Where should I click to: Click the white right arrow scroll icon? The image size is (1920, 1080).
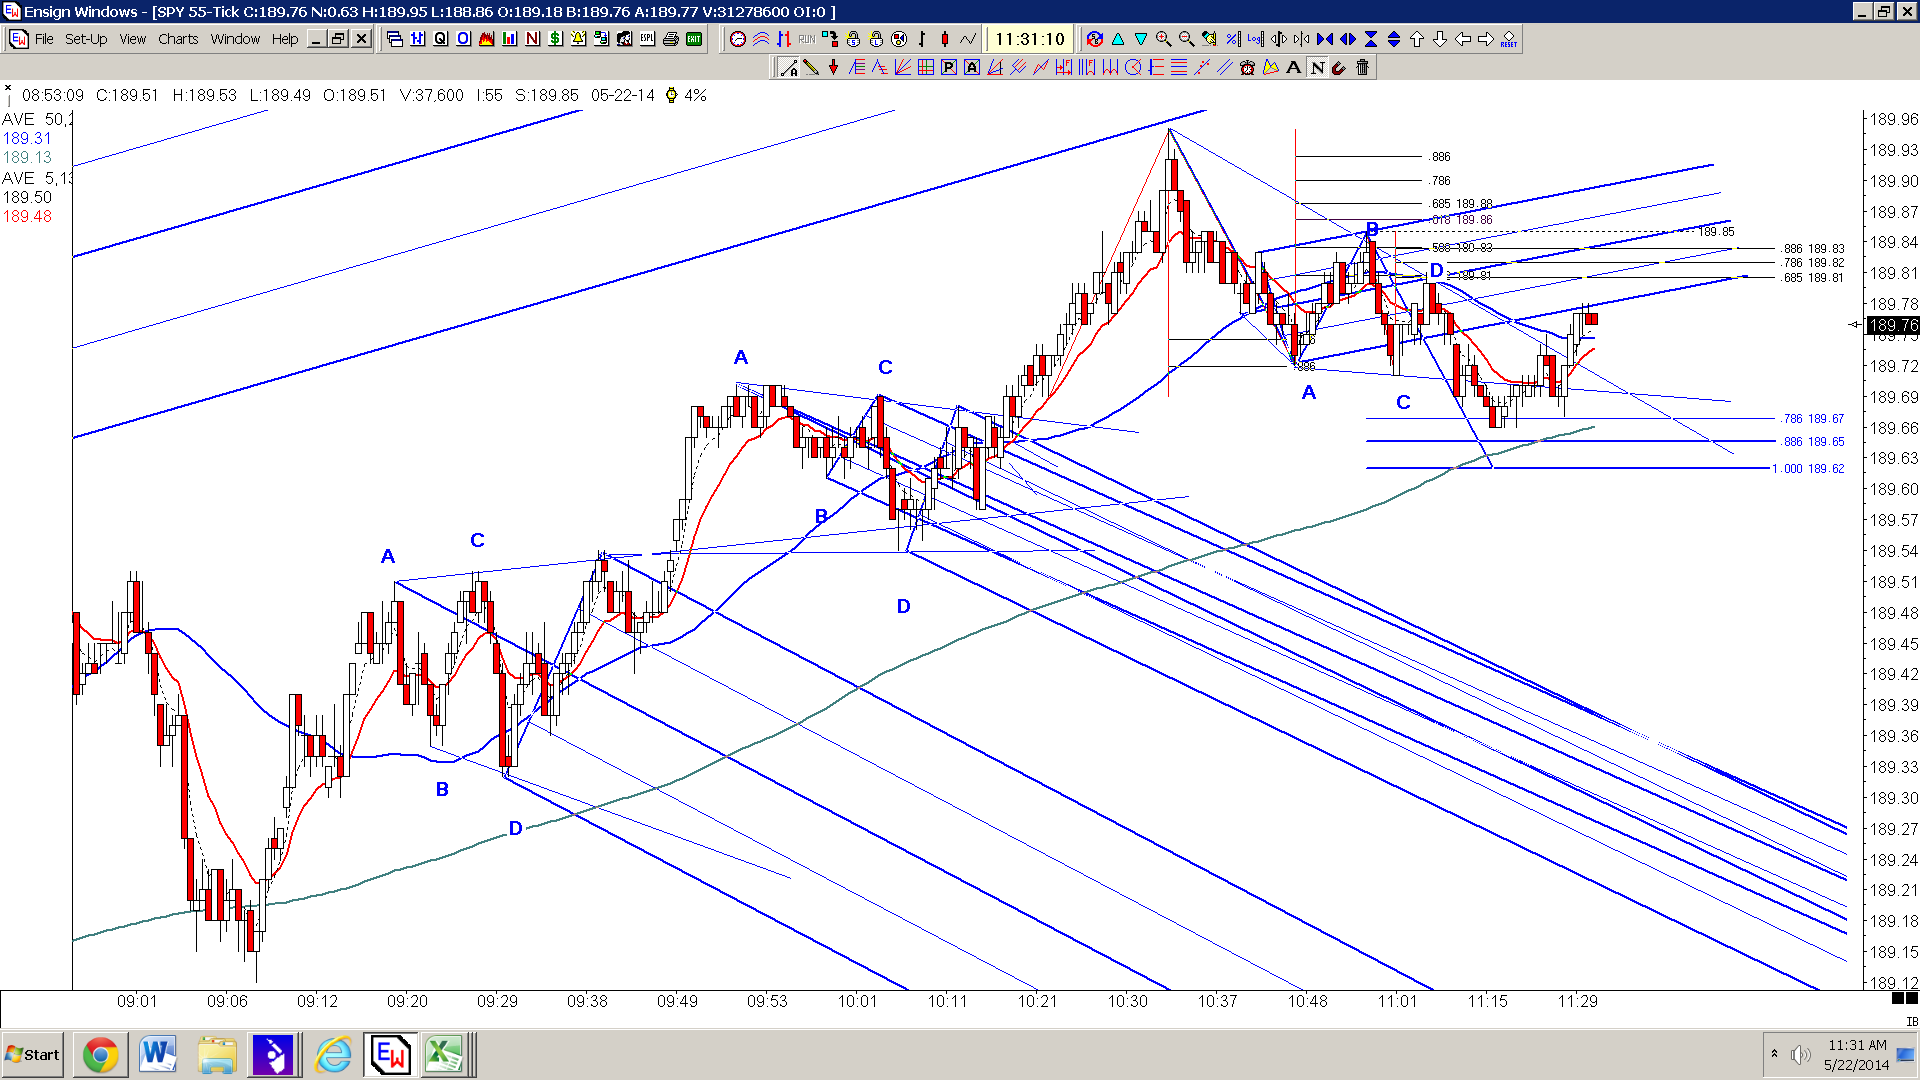click(1485, 39)
